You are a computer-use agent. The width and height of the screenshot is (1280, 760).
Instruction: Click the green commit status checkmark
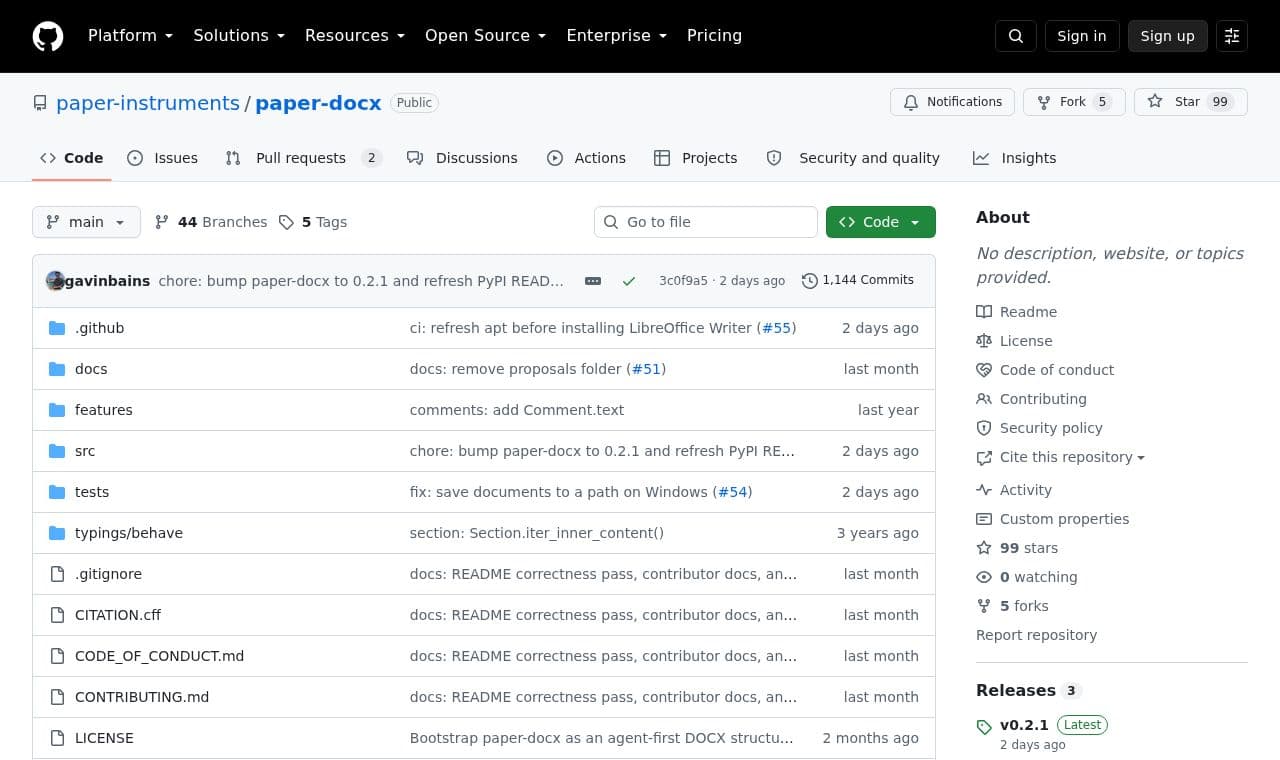(x=629, y=281)
